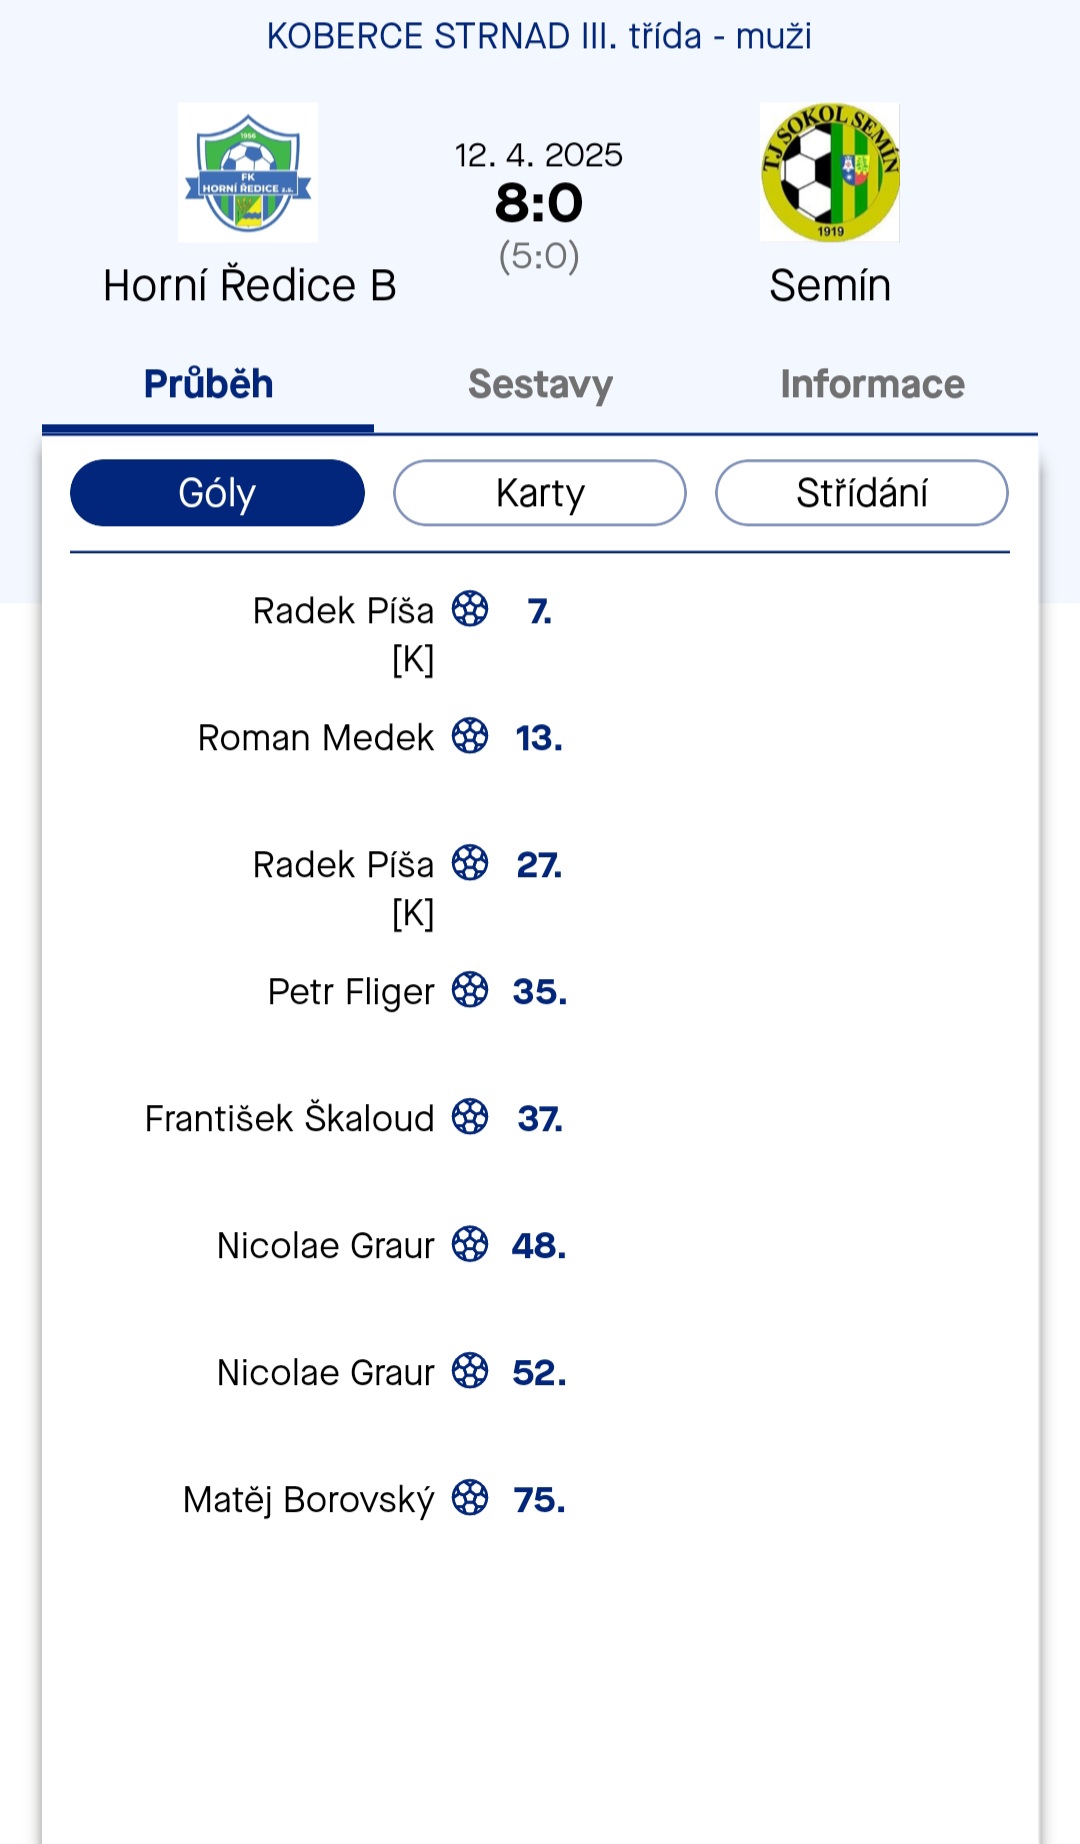Image resolution: width=1080 pixels, height=1844 pixels.
Task: Open the Horní Ředice B team name
Action: (250, 286)
